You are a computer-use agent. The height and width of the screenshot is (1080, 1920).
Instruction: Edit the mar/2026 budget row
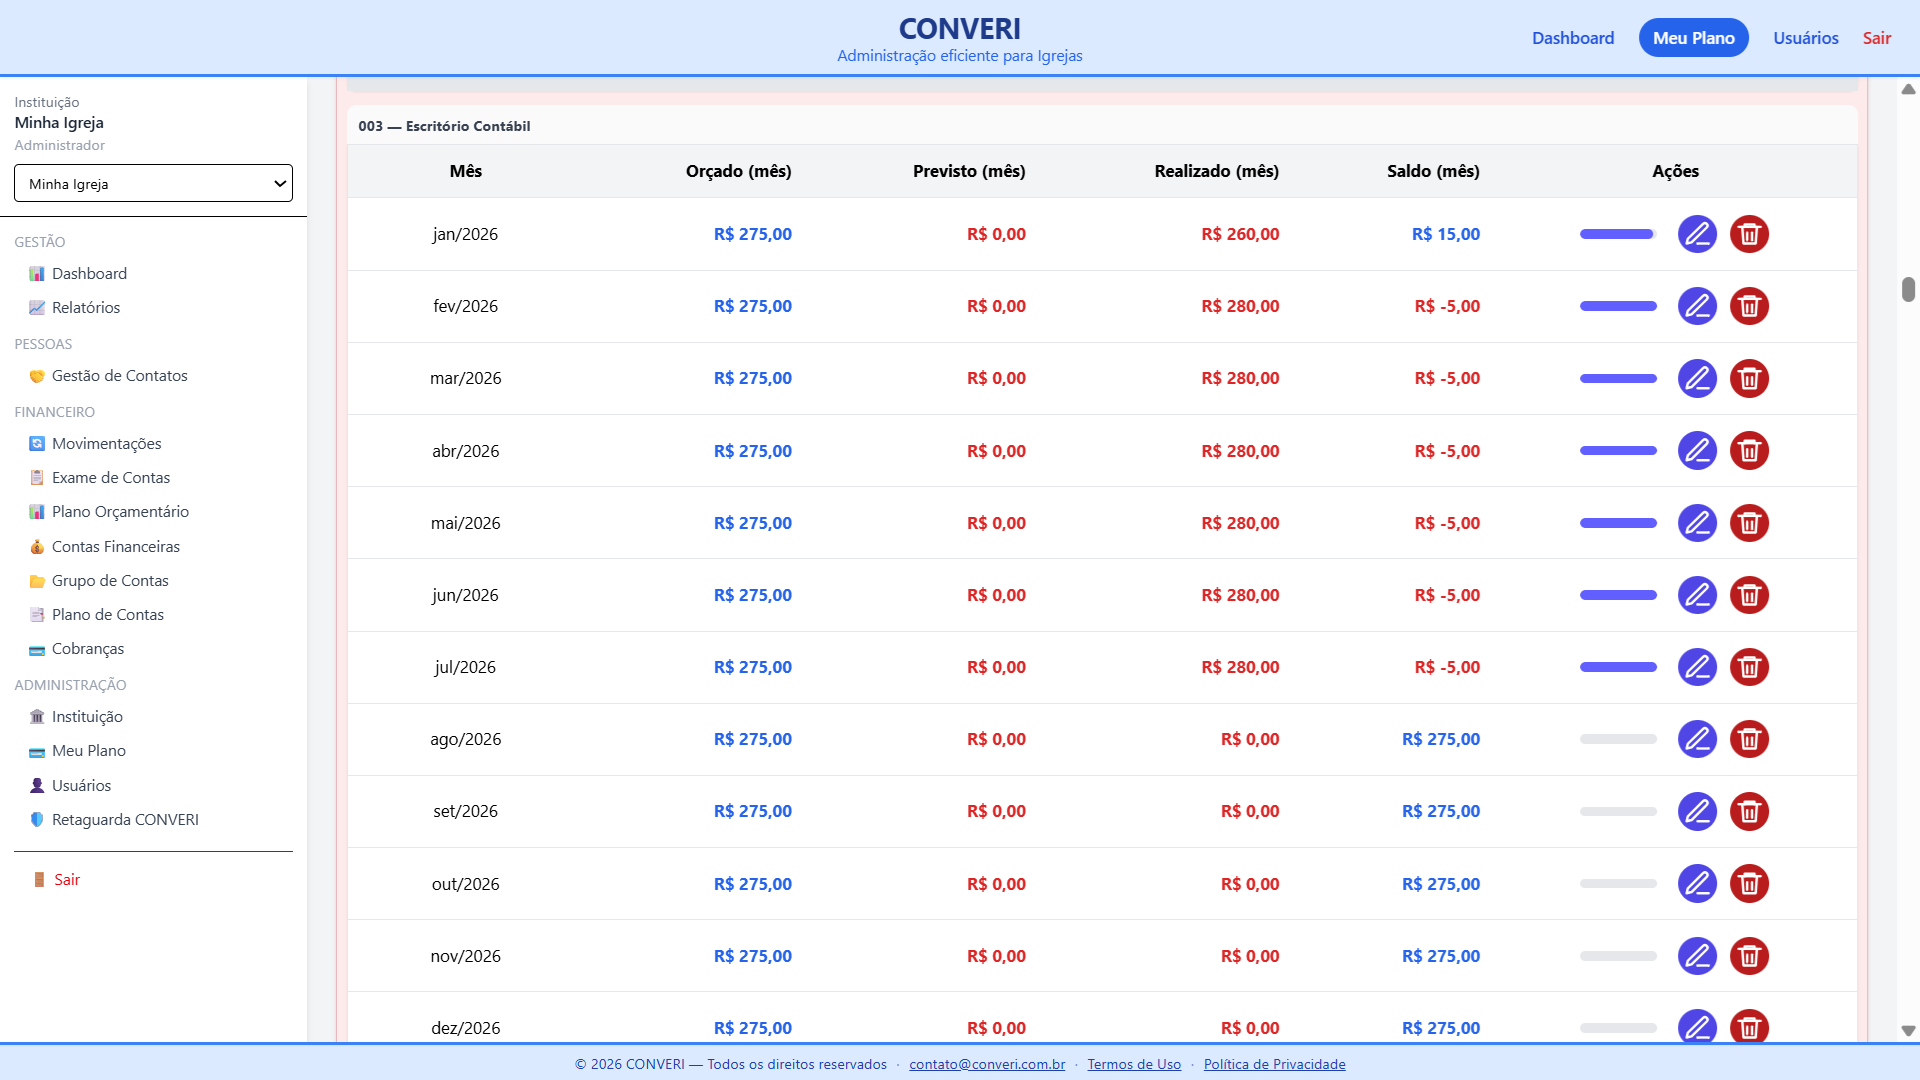click(x=1697, y=378)
